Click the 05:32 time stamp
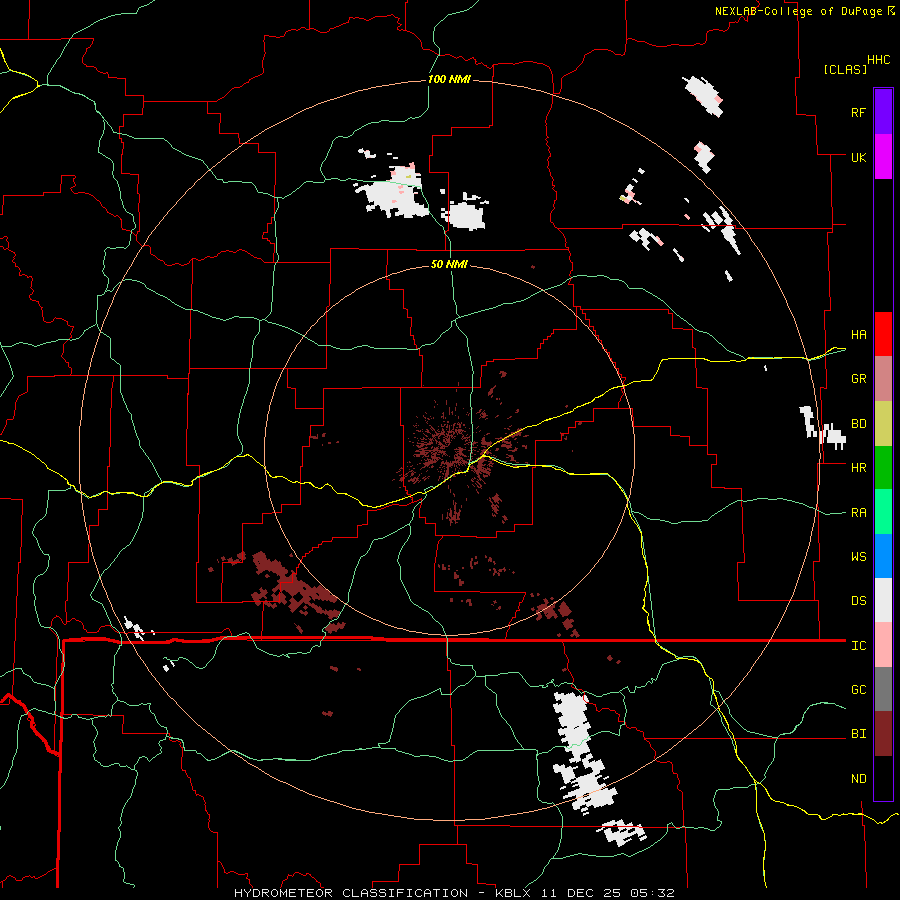The width and height of the screenshot is (900, 900). coord(653,893)
